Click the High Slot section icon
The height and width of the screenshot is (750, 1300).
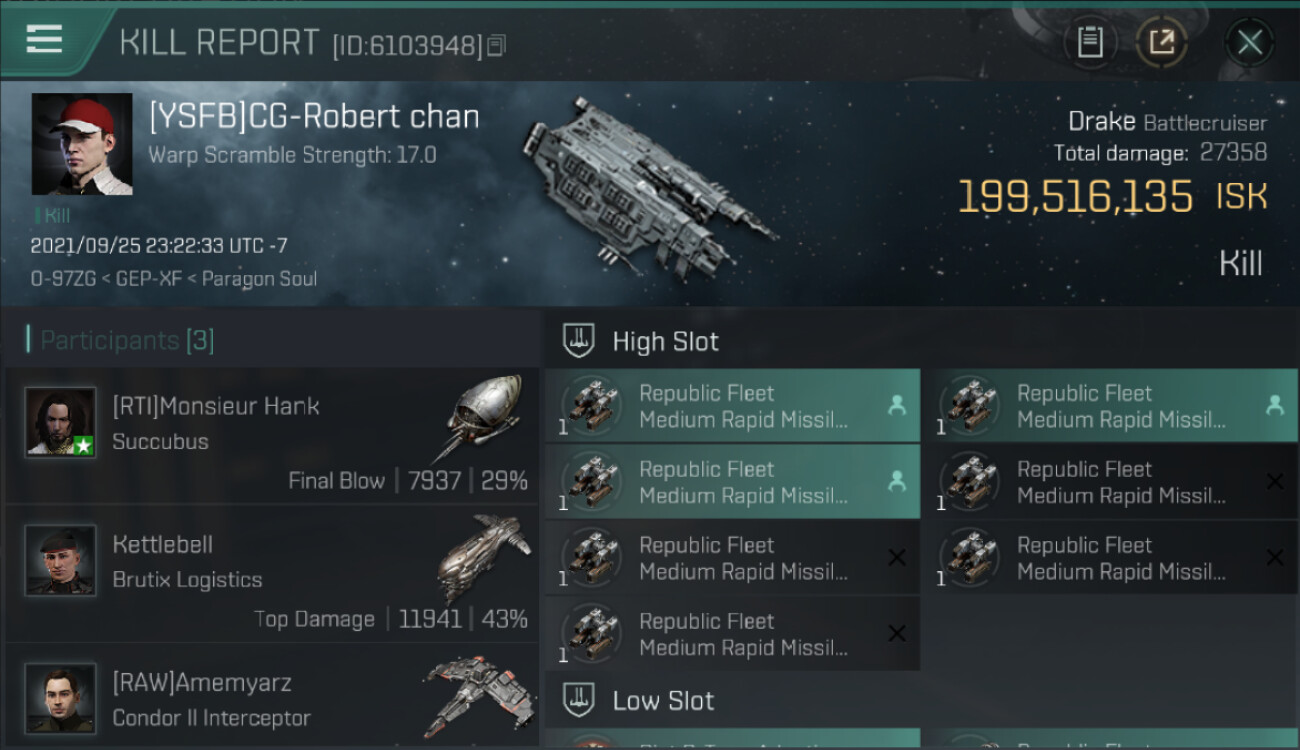click(x=579, y=341)
